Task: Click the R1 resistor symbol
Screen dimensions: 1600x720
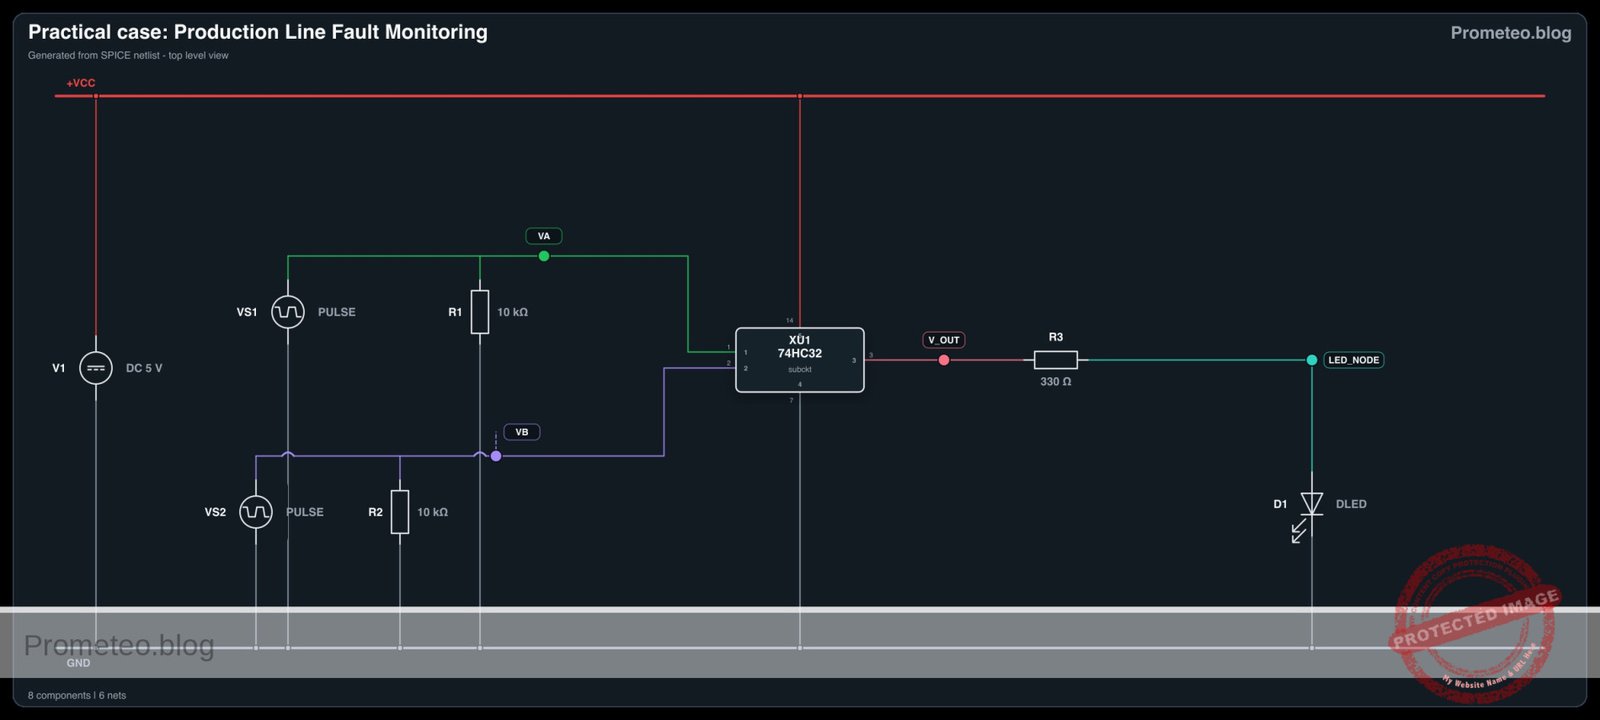Action: (480, 312)
